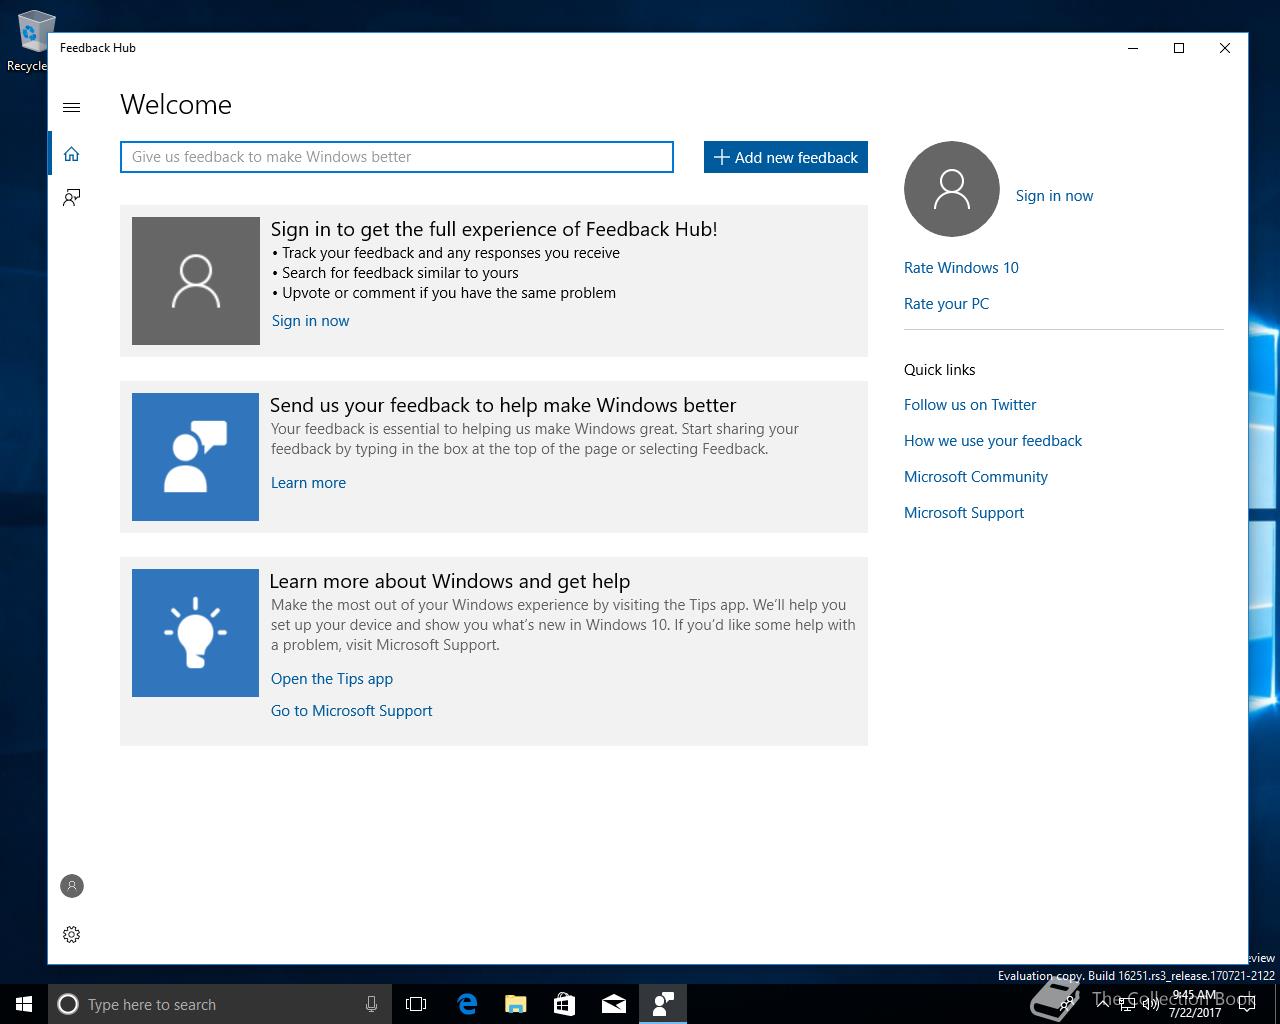This screenshot has height=1024, width=1280.
Task: Open Microsoft Store from taskbar
Action: click(x=565, y=1004)
